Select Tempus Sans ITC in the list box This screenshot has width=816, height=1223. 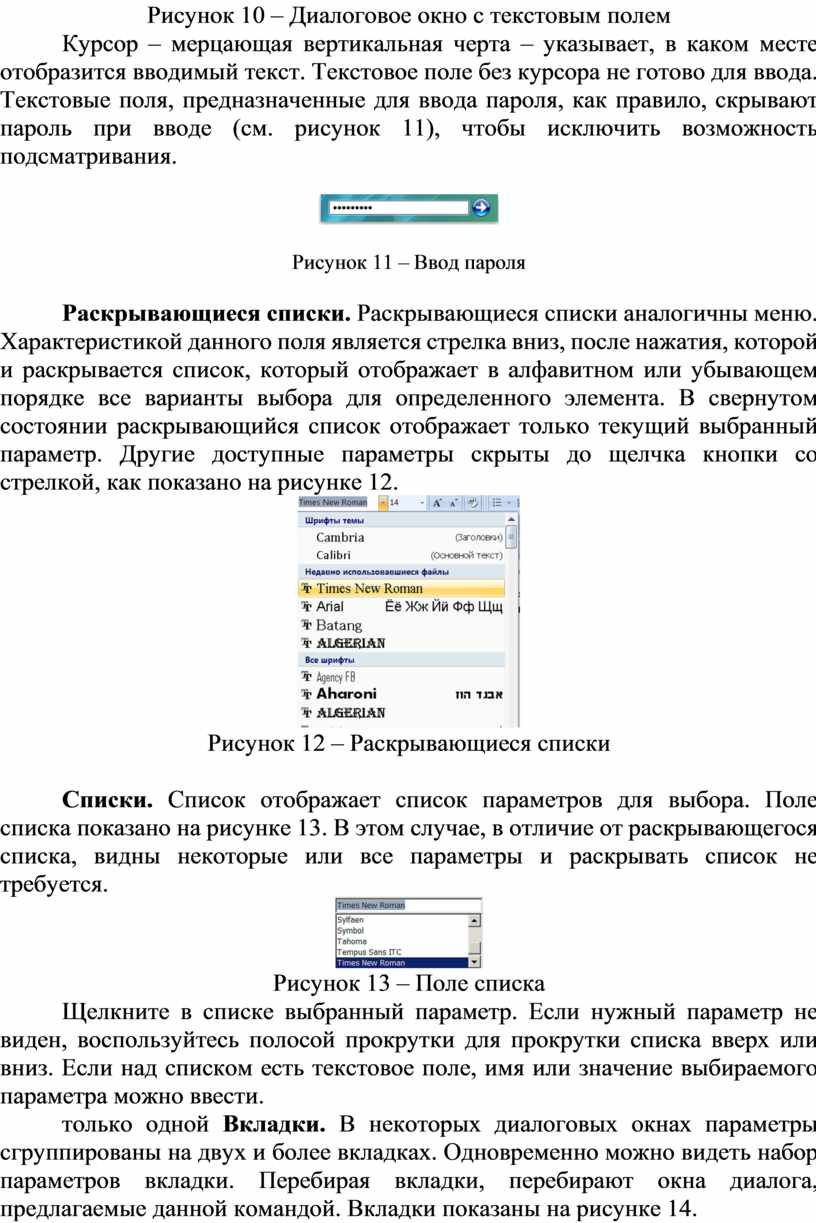tap(401, 952)
